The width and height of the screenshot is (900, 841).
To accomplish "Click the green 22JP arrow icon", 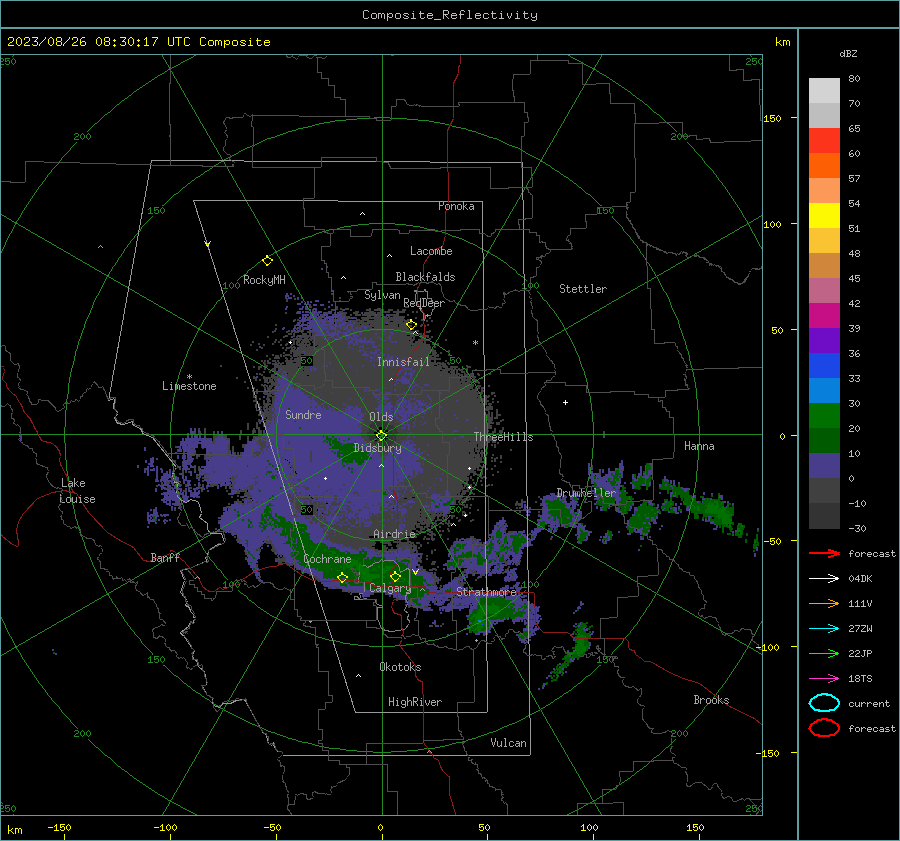I will [824, 653].
